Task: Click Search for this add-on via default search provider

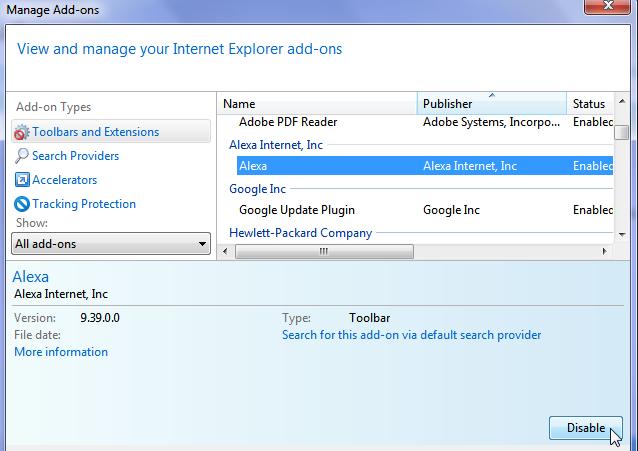Action: click(x=411, y=335)
